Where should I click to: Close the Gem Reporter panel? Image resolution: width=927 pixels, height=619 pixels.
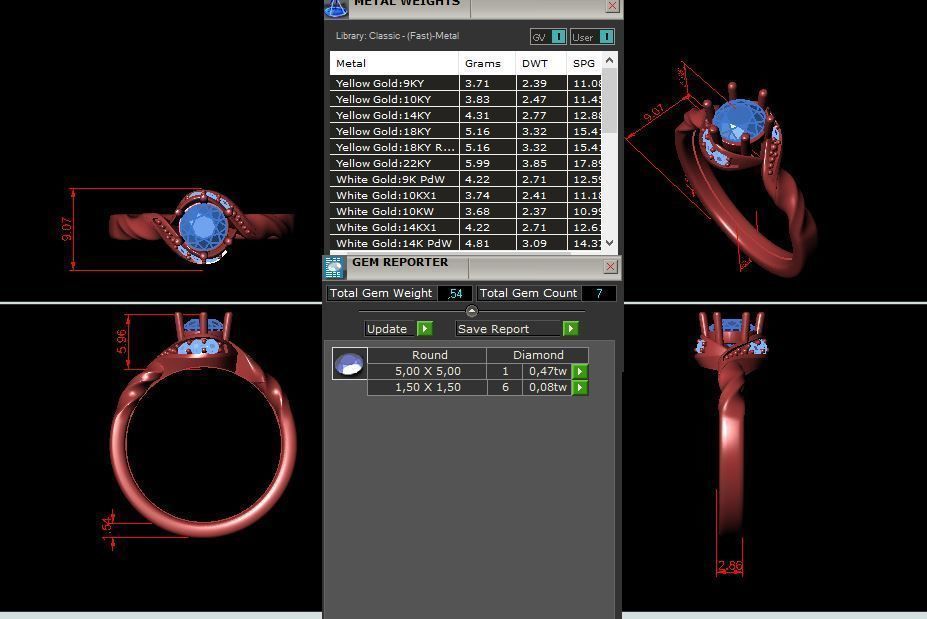[x=610, y=267]
